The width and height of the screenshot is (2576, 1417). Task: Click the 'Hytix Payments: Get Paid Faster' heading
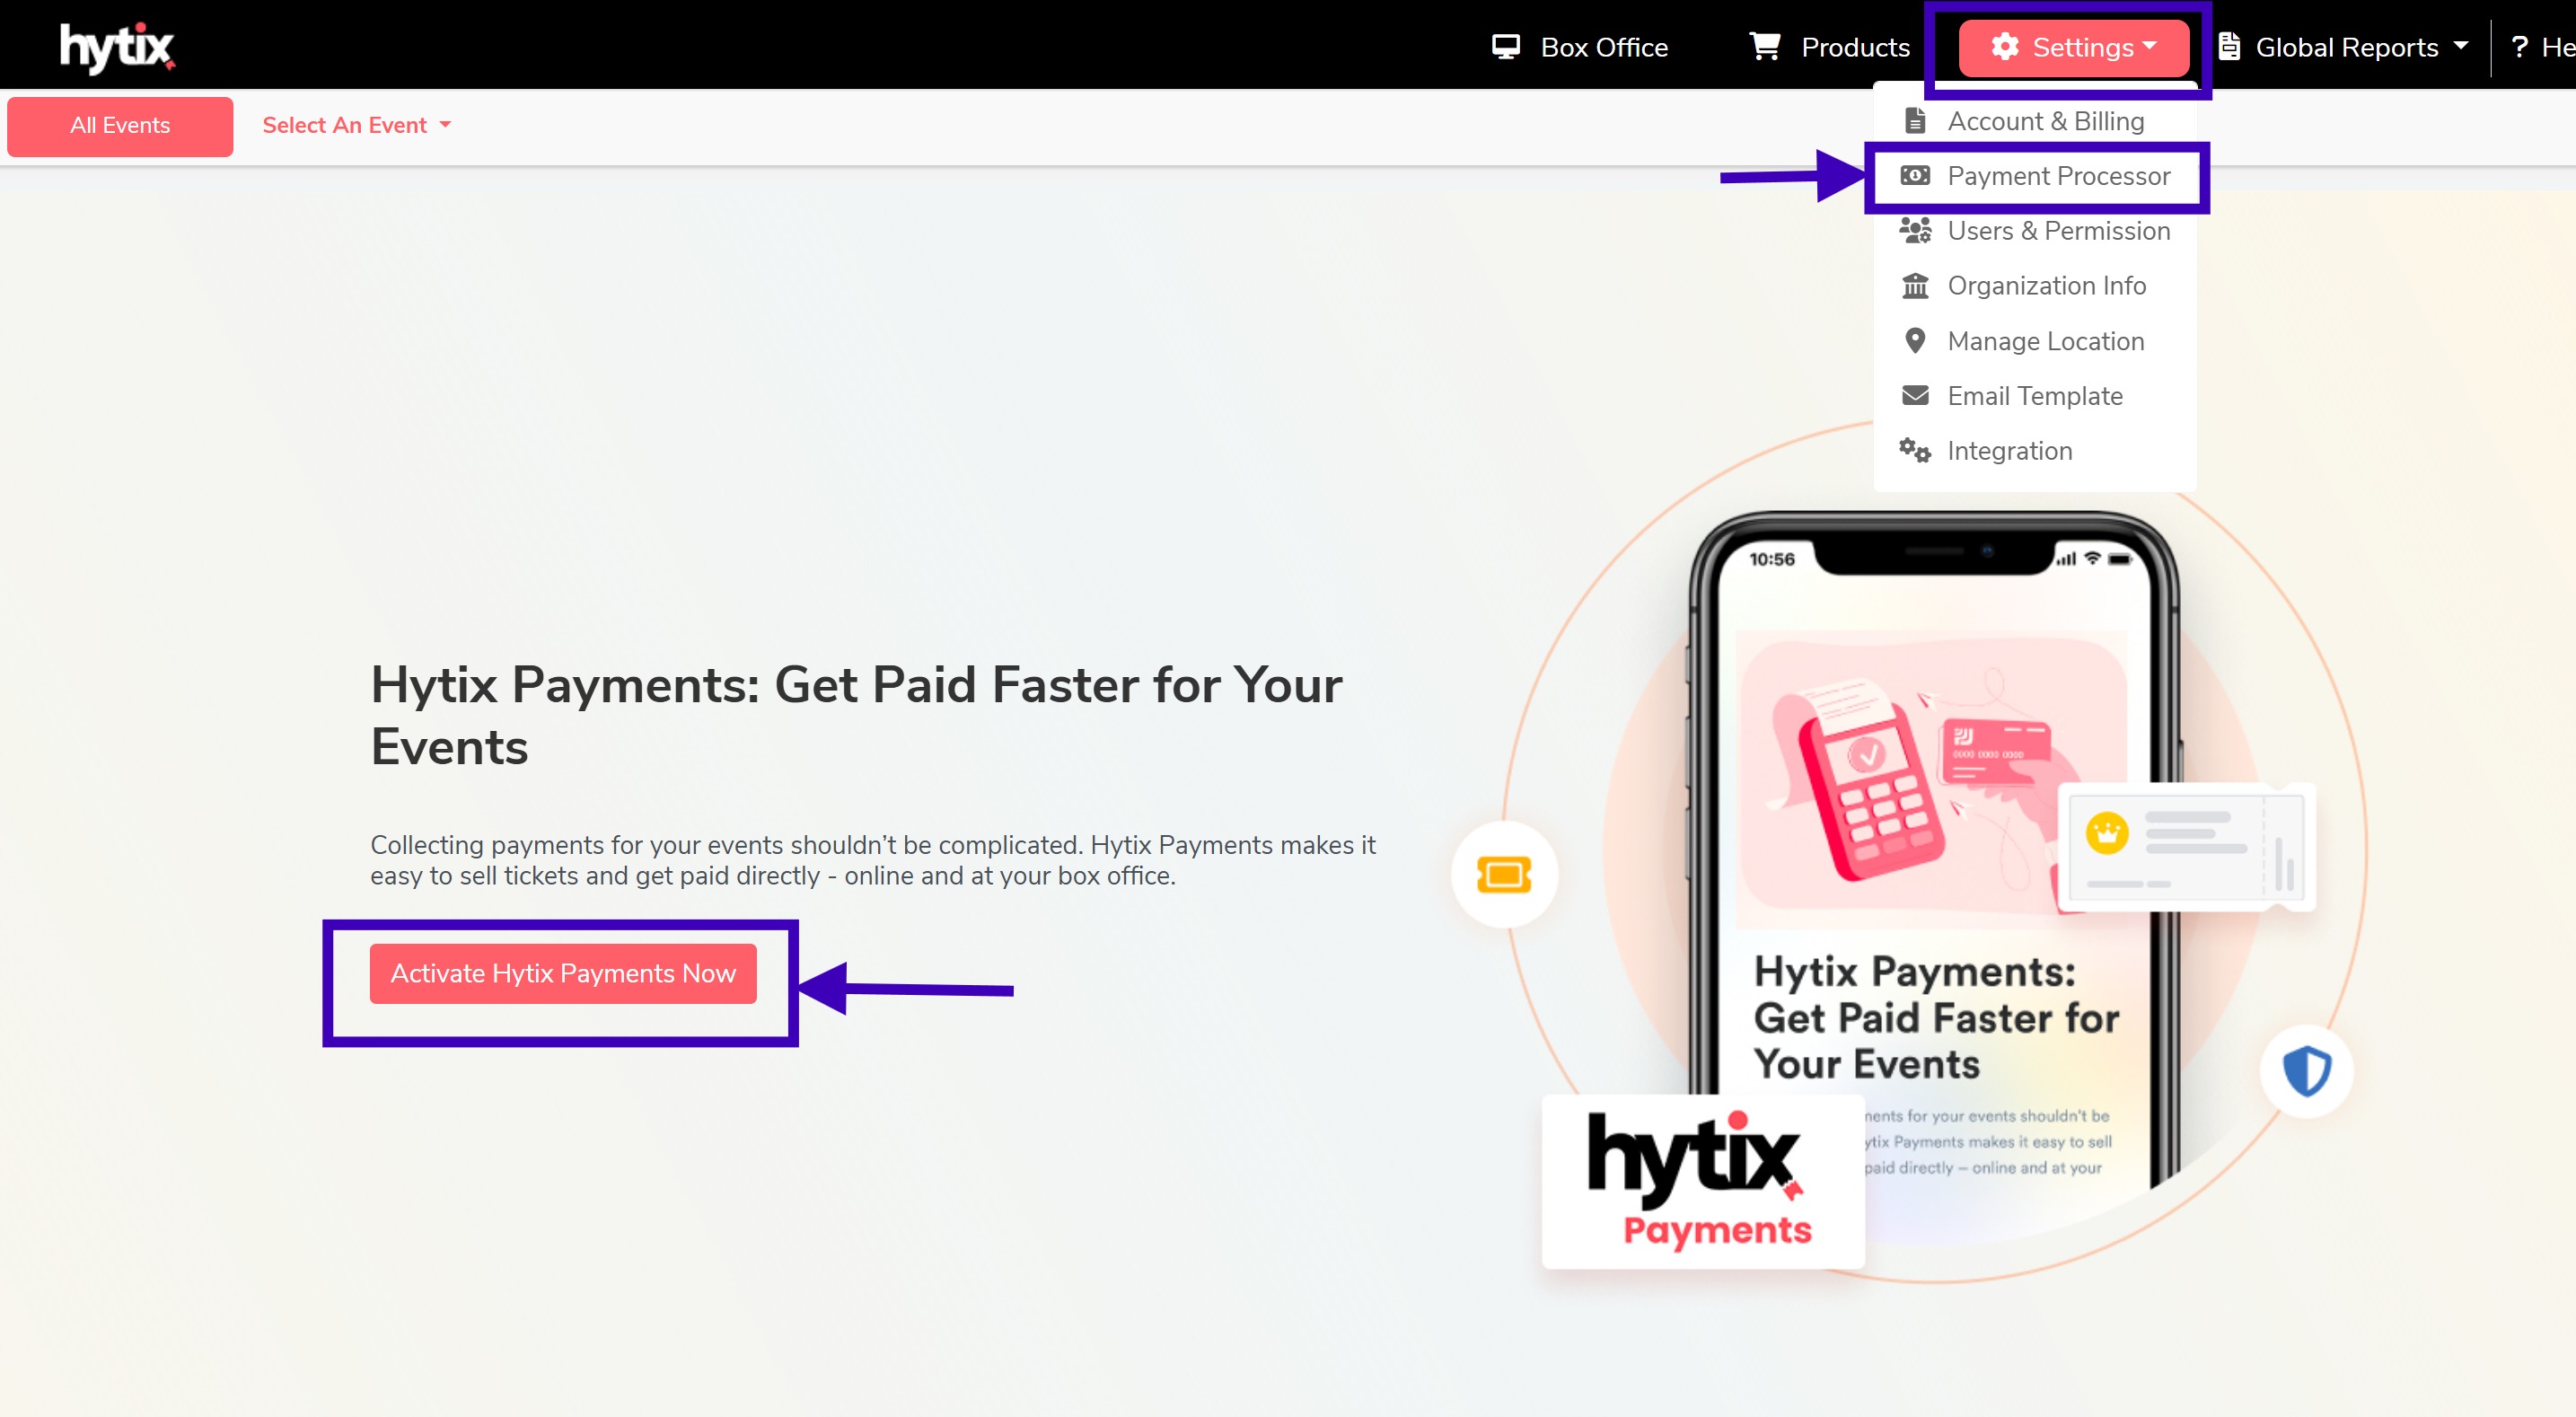coord(856,715)
